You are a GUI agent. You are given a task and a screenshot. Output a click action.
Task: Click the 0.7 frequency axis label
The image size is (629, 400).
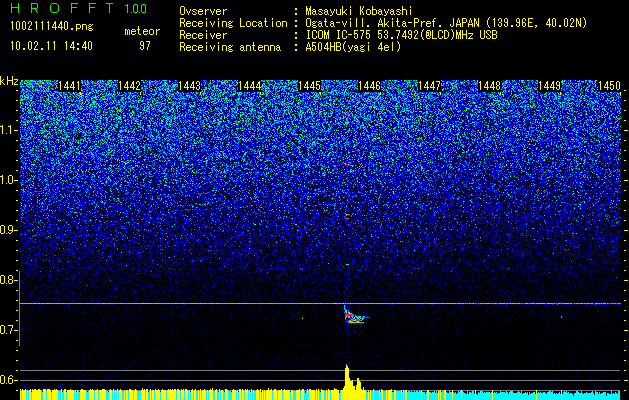[x=8, y=330]
